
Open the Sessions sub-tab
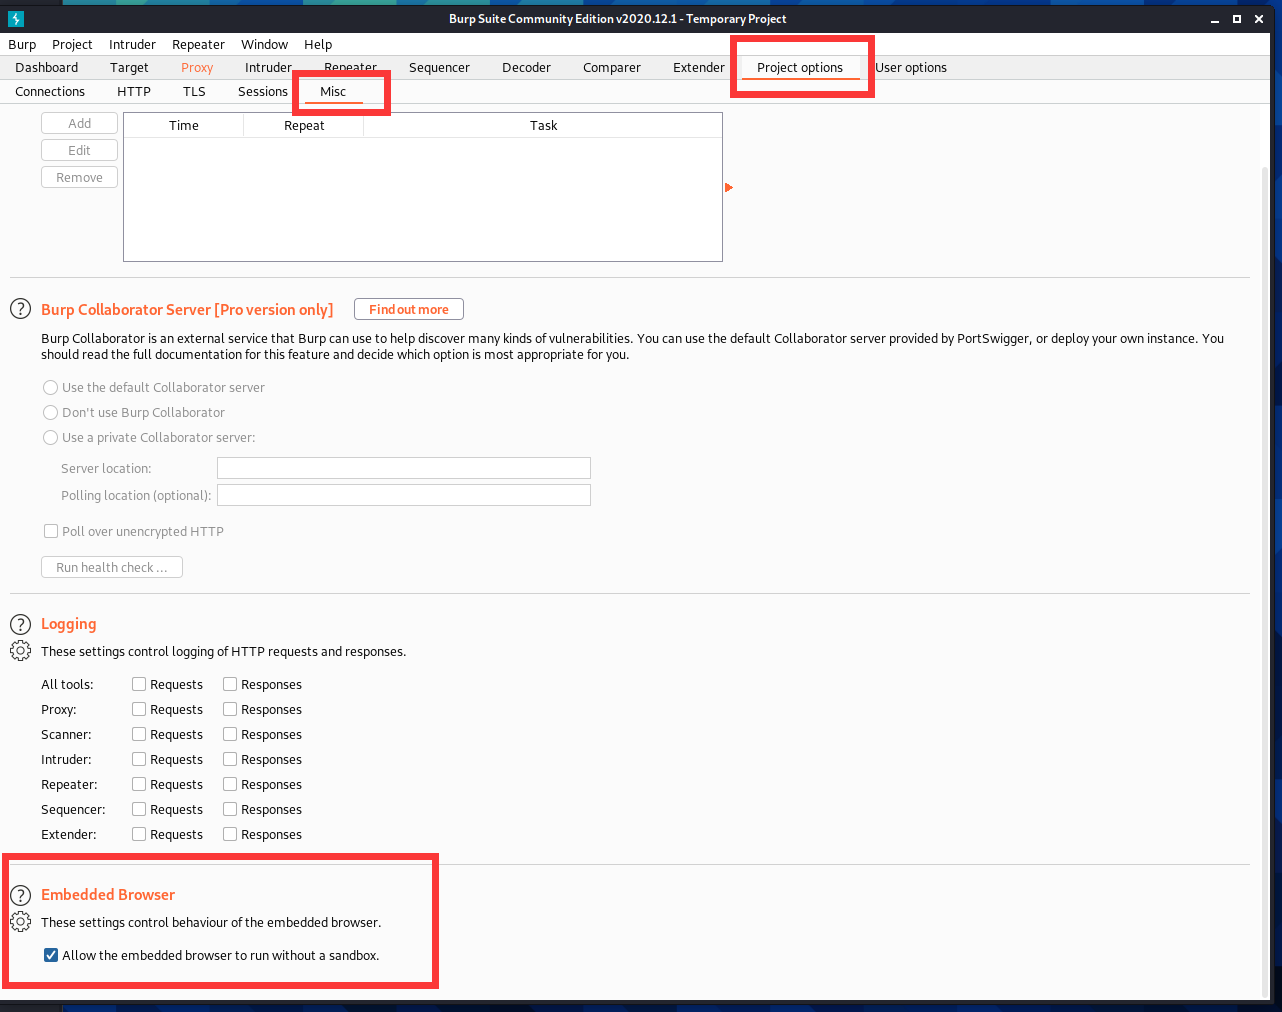coord(263,92)
